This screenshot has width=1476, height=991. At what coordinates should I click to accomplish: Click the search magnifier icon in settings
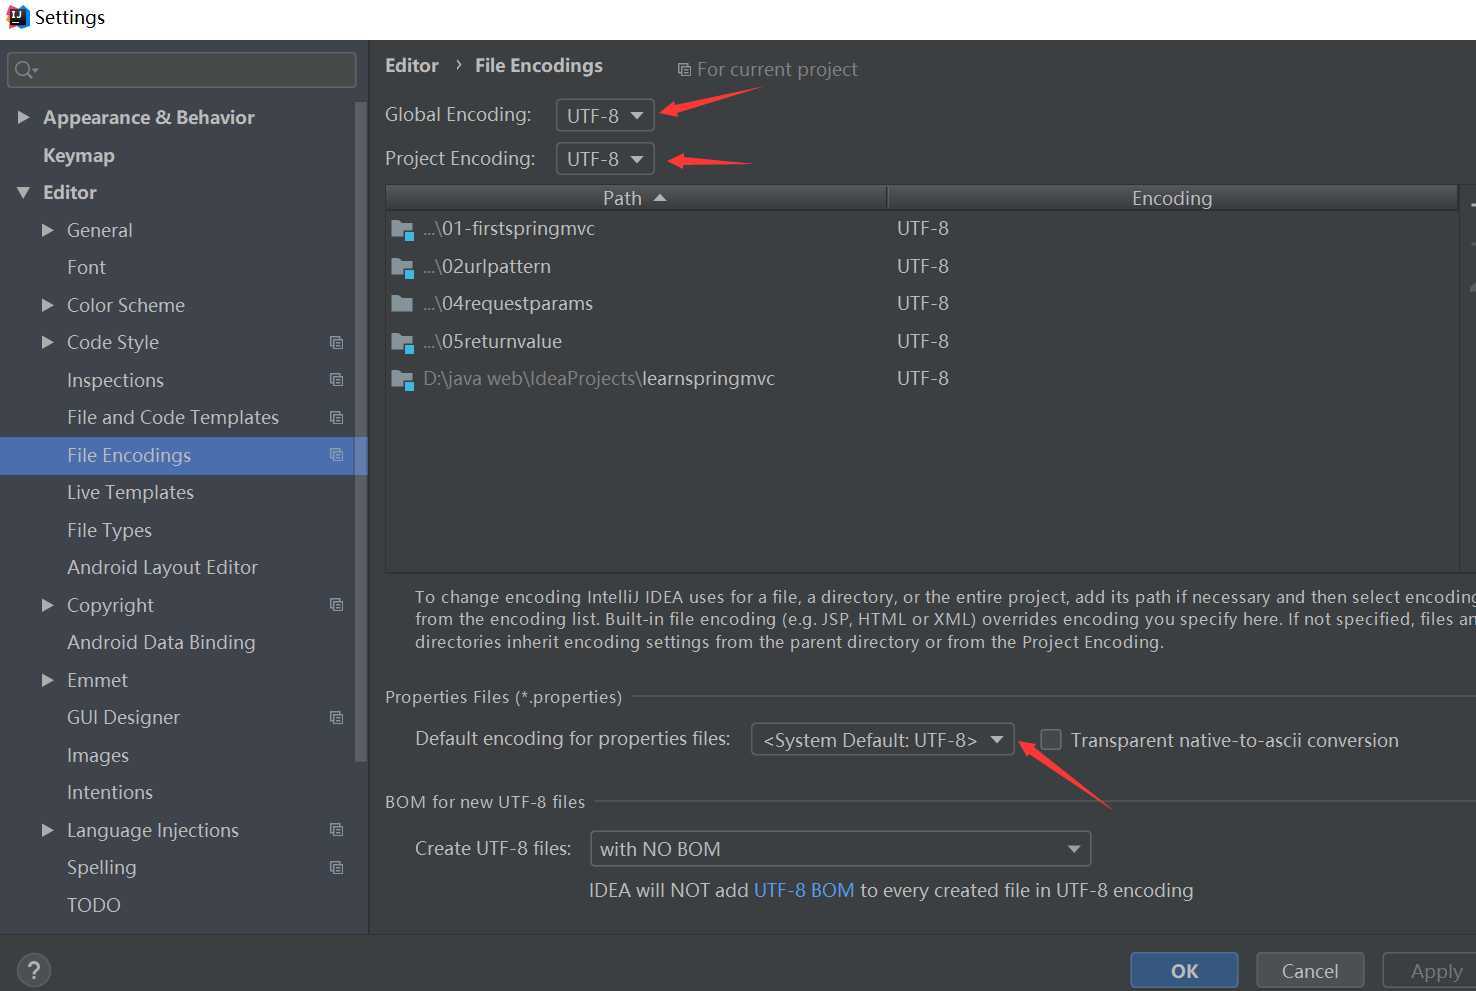(x=26, y=70)
